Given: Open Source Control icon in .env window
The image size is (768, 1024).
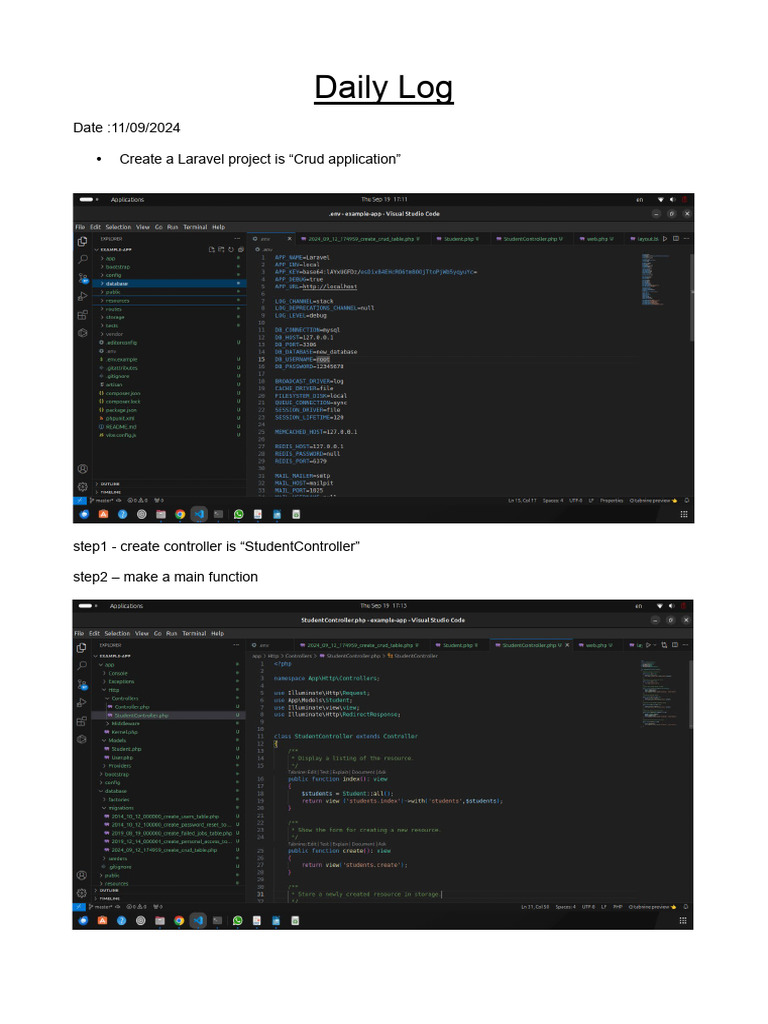Looking at the screenshot, I should 83,278.
